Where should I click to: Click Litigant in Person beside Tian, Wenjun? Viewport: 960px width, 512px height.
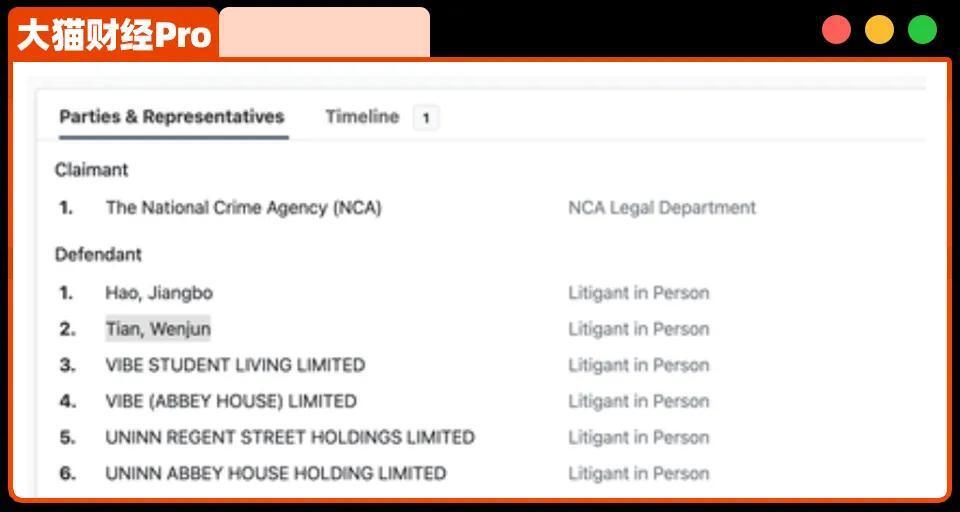(x=639, y=329)
